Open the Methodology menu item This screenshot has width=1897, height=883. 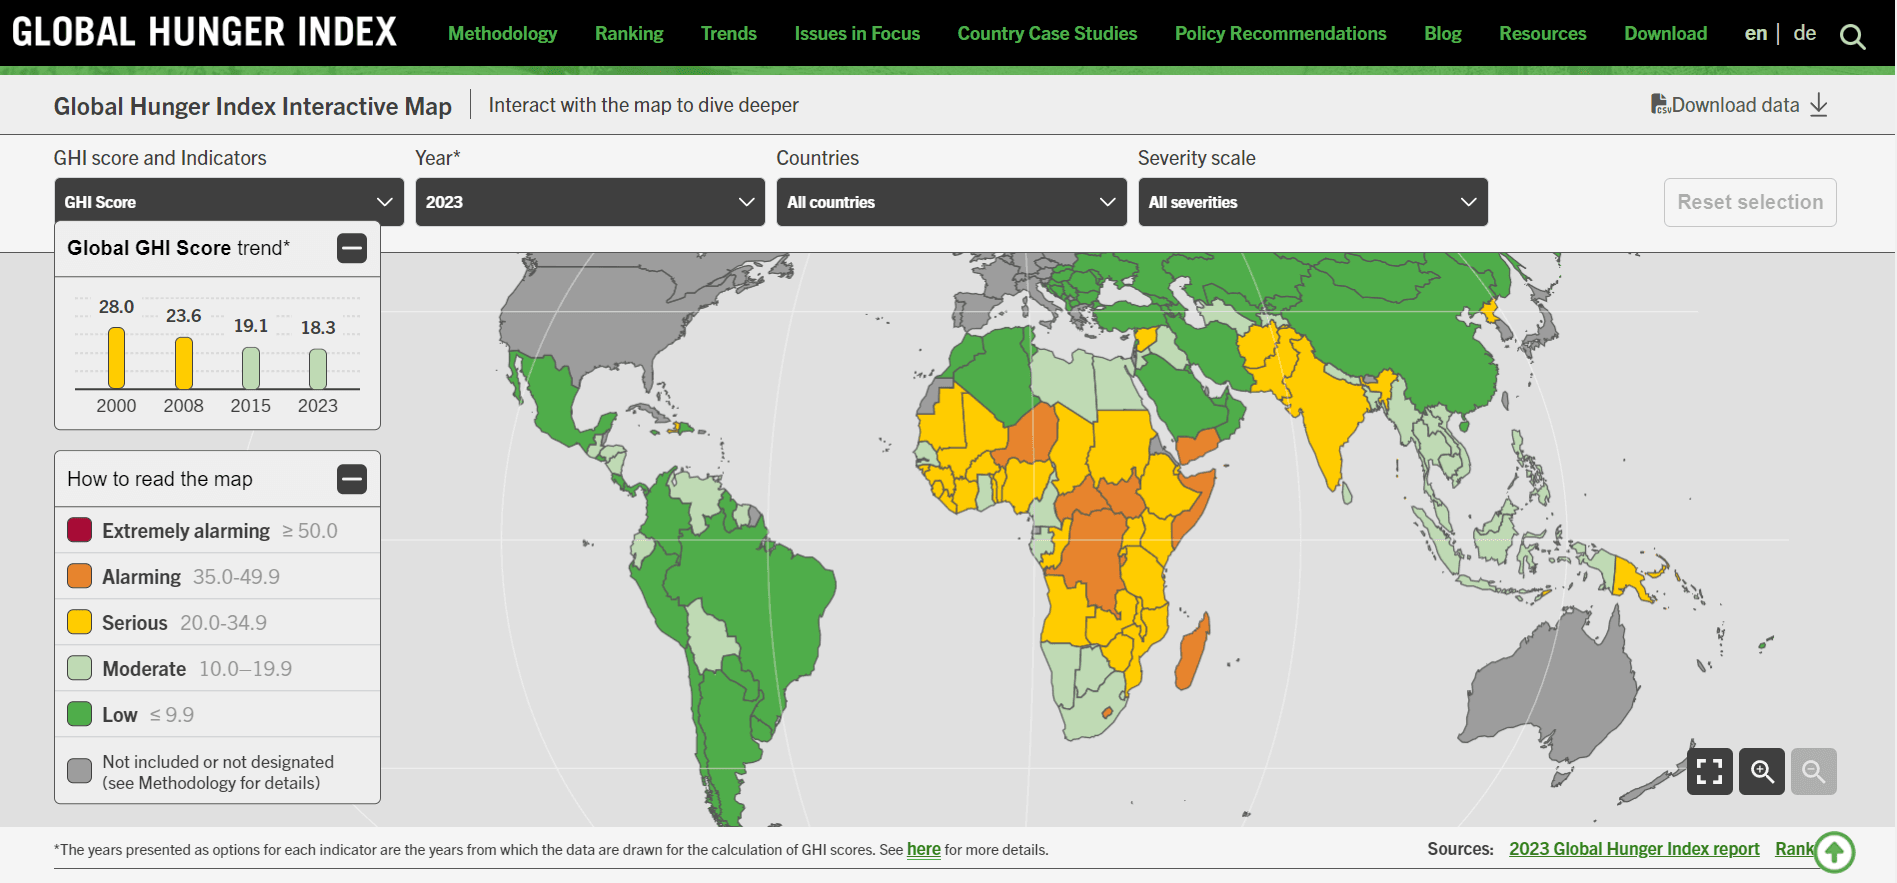click(x=502, y=33)
